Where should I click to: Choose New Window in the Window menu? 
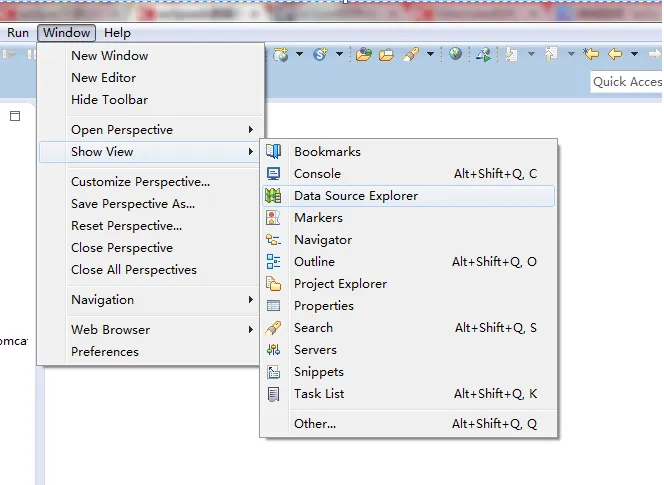pyautogui.click(x=150, y=55)
